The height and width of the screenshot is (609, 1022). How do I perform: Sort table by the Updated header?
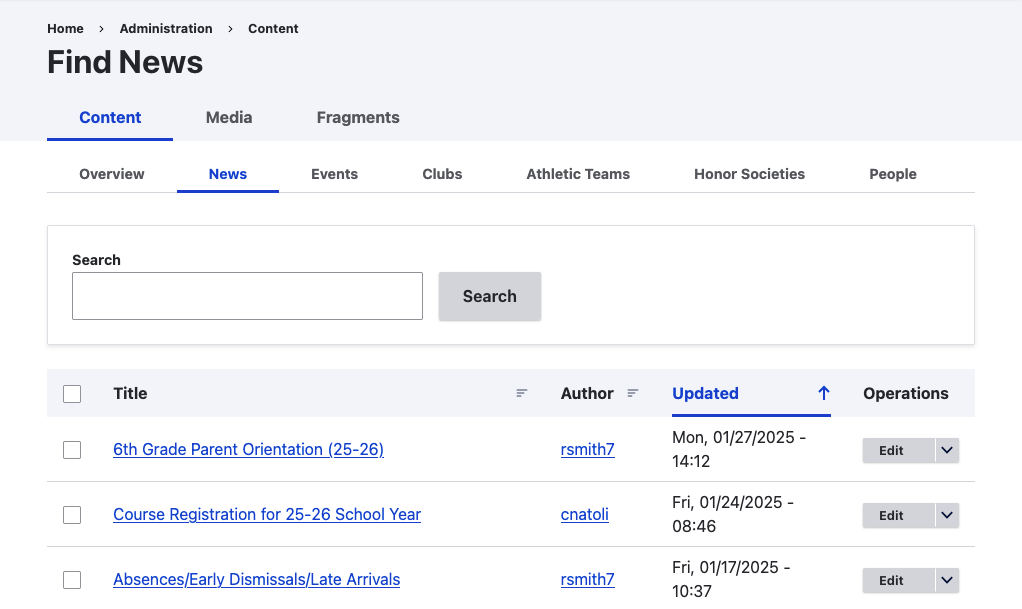click(x=705, y=393)
